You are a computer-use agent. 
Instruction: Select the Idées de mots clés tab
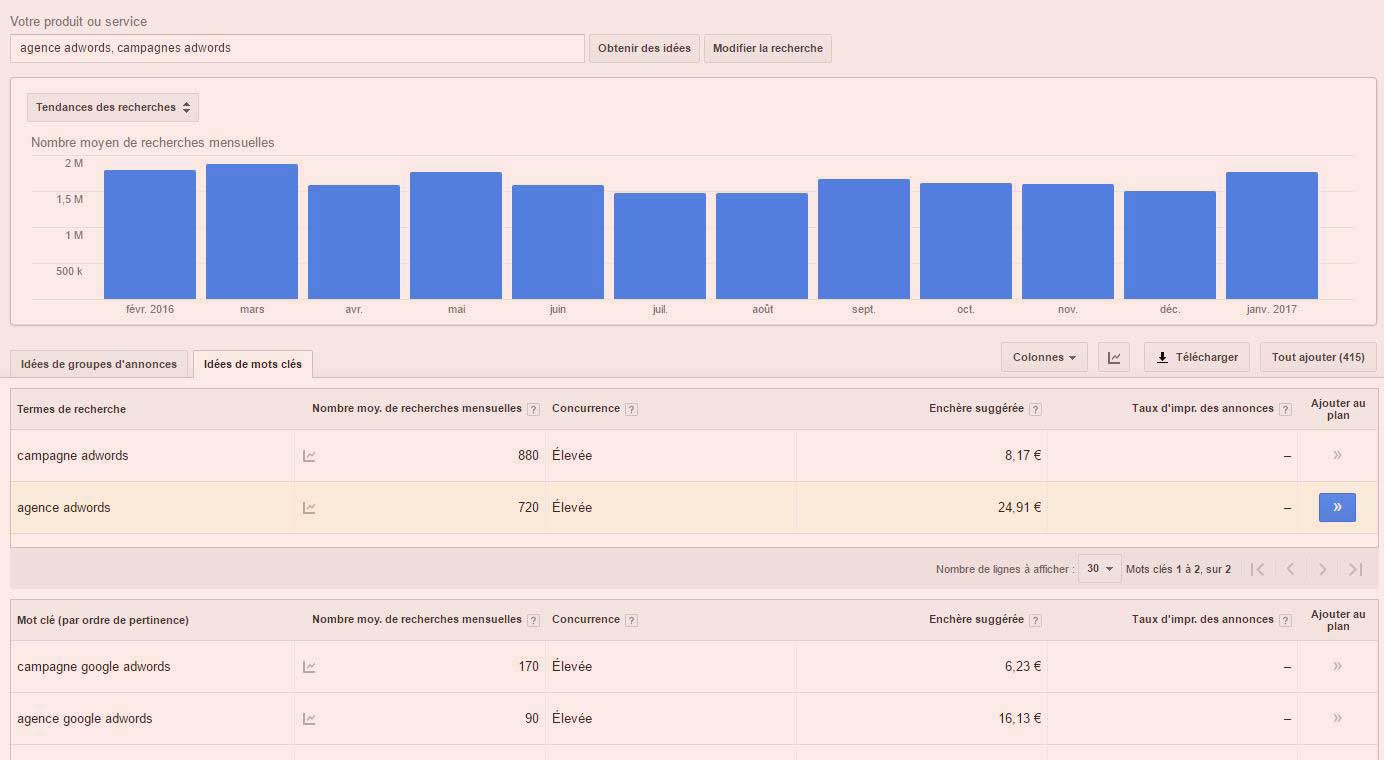(253, 364)
